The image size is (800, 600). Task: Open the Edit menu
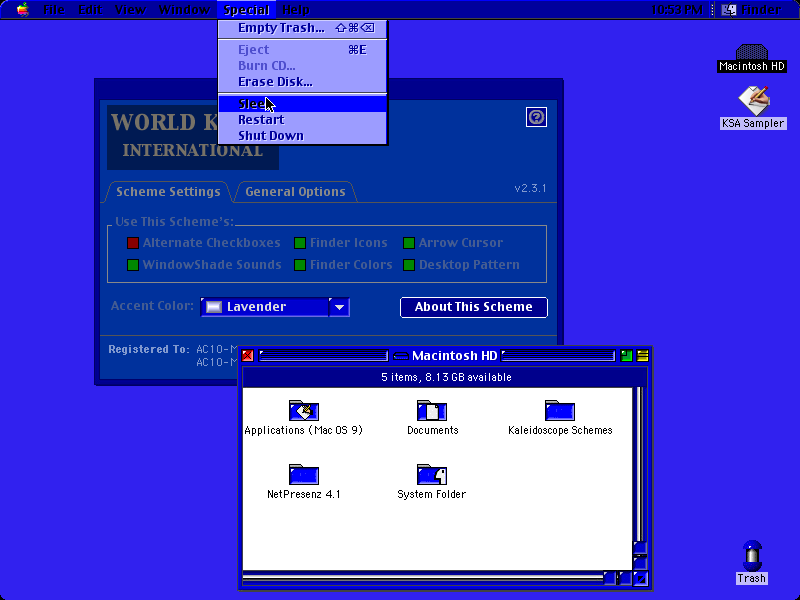[x=90, y=9]
